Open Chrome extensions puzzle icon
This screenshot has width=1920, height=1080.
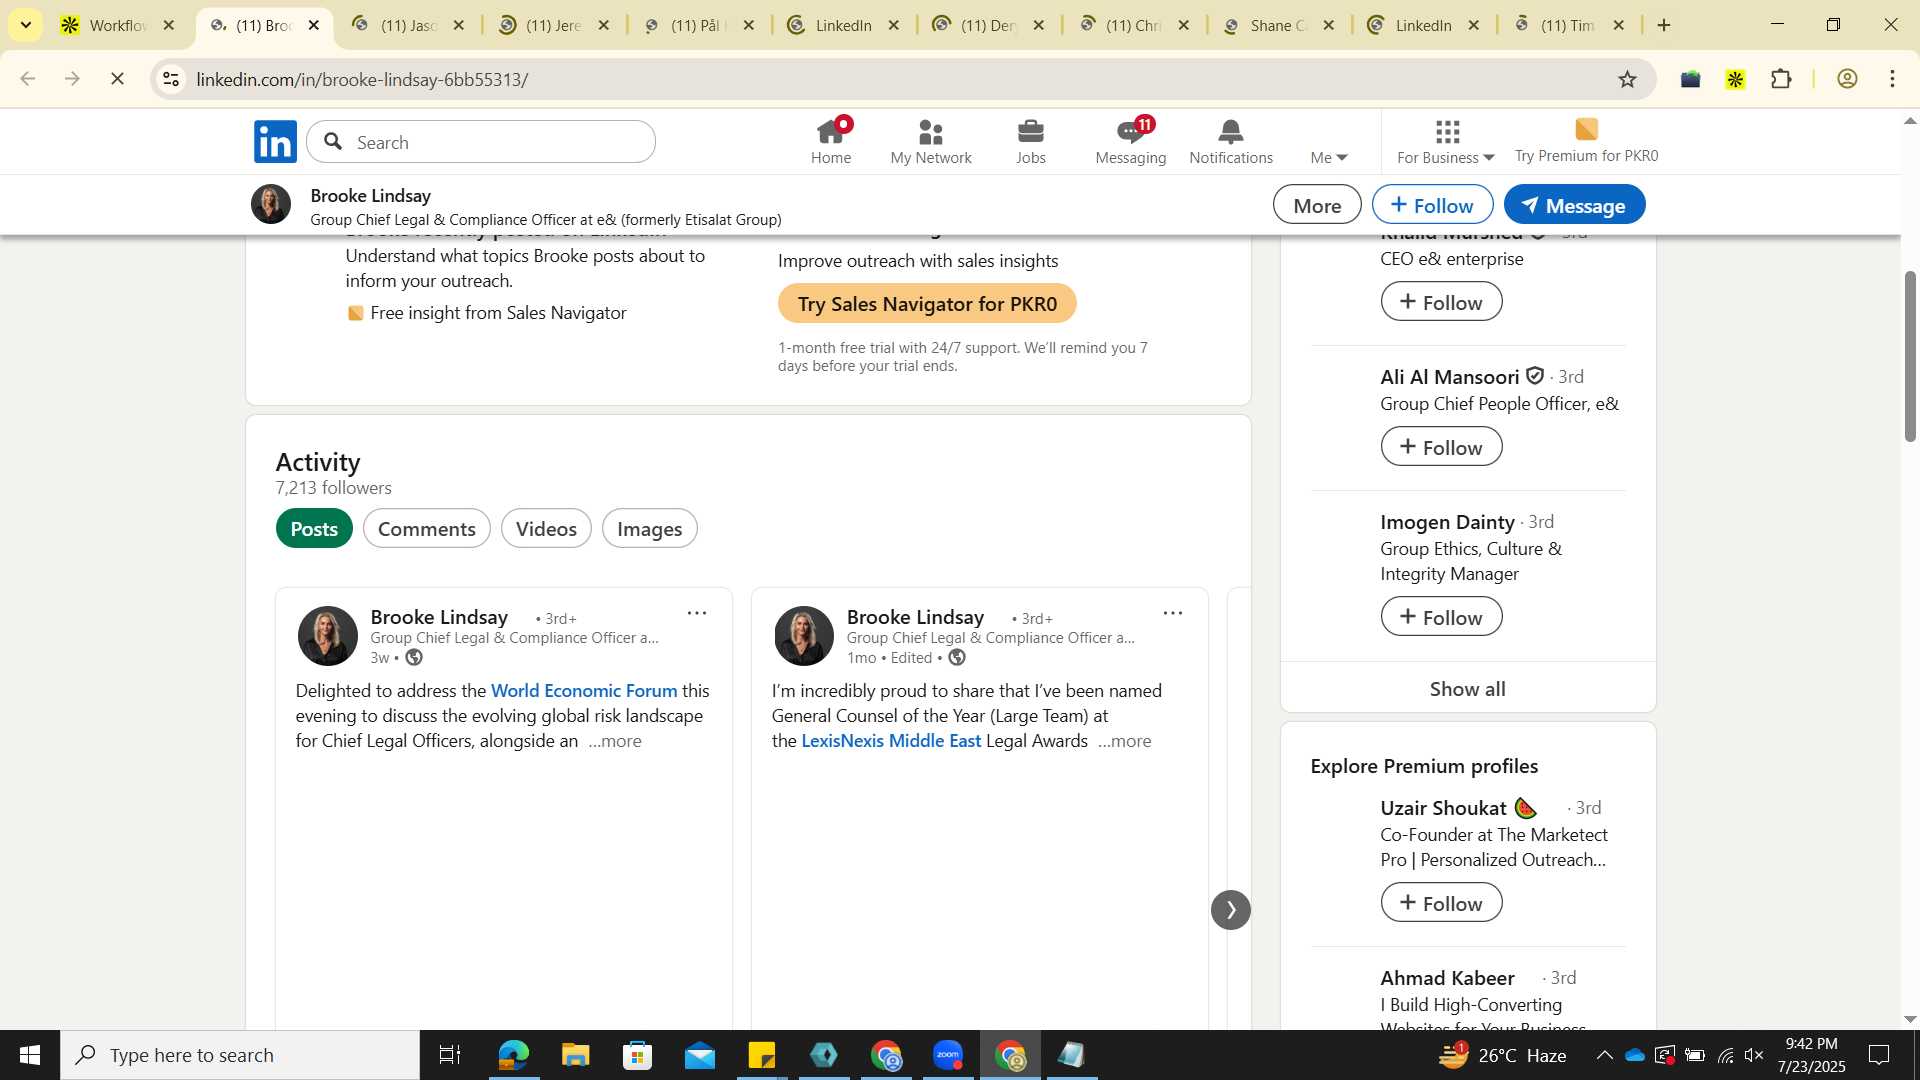coord(1781,79)
